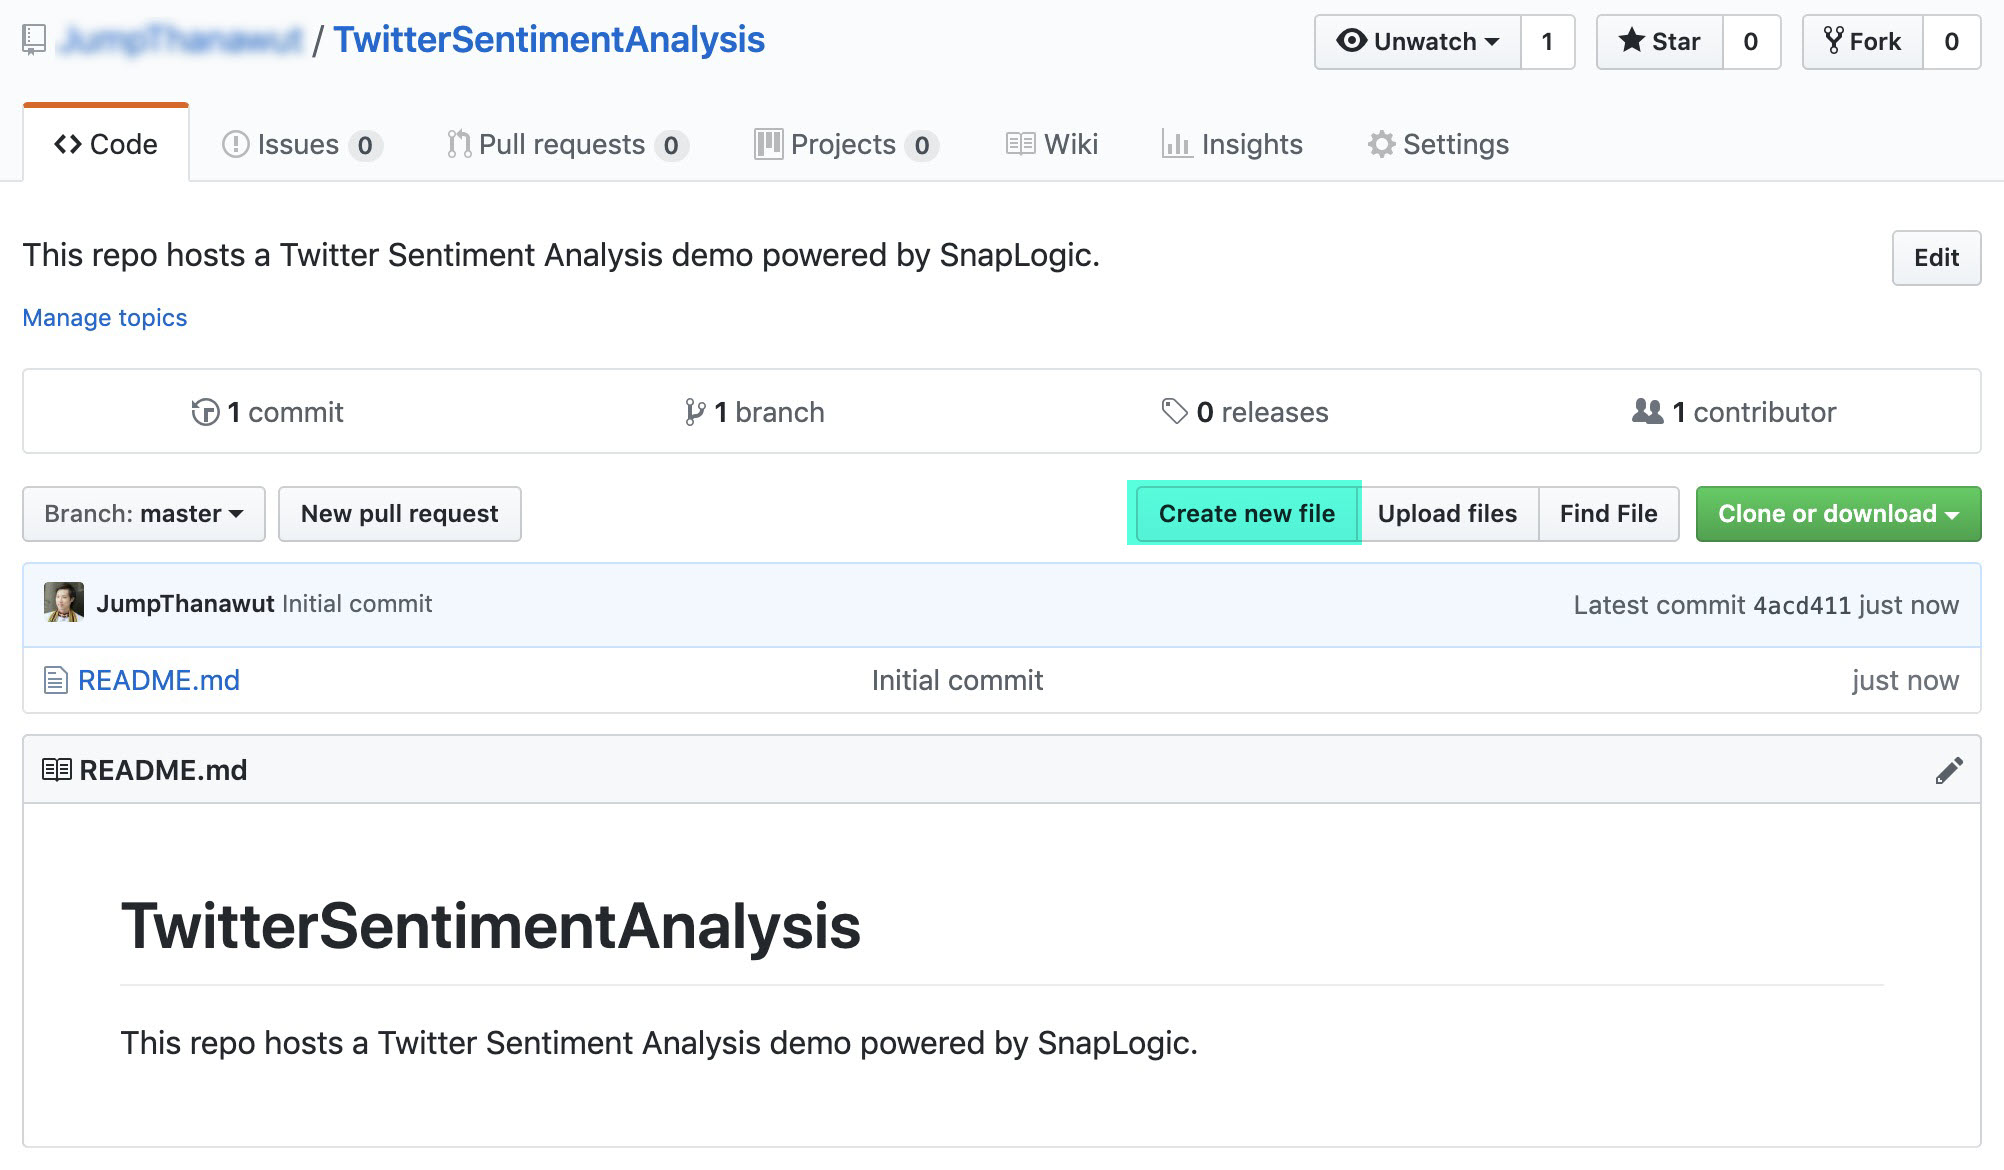The width and height of the screenshot is (2004, 1170).
Task: Open the JumpThanawut author link
Action: (x=185, y=604)
